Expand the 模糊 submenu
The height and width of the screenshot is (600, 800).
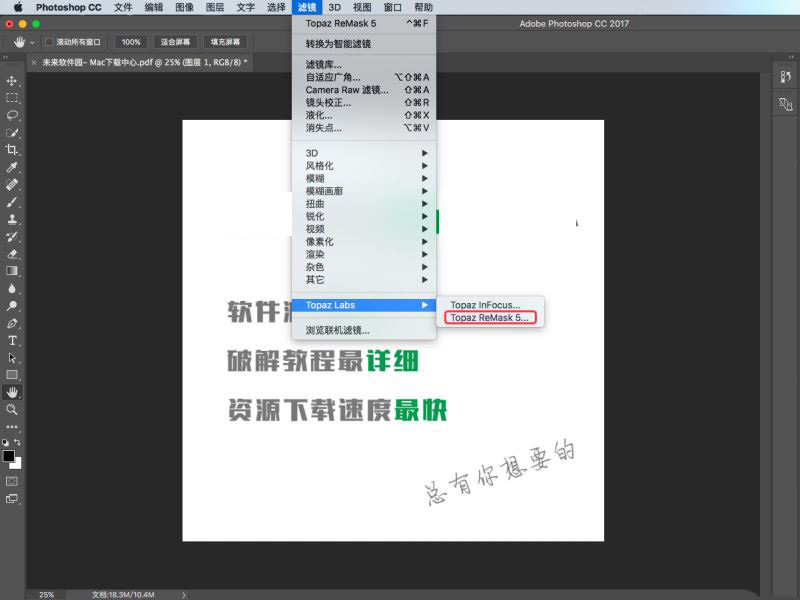pos(364,179)
